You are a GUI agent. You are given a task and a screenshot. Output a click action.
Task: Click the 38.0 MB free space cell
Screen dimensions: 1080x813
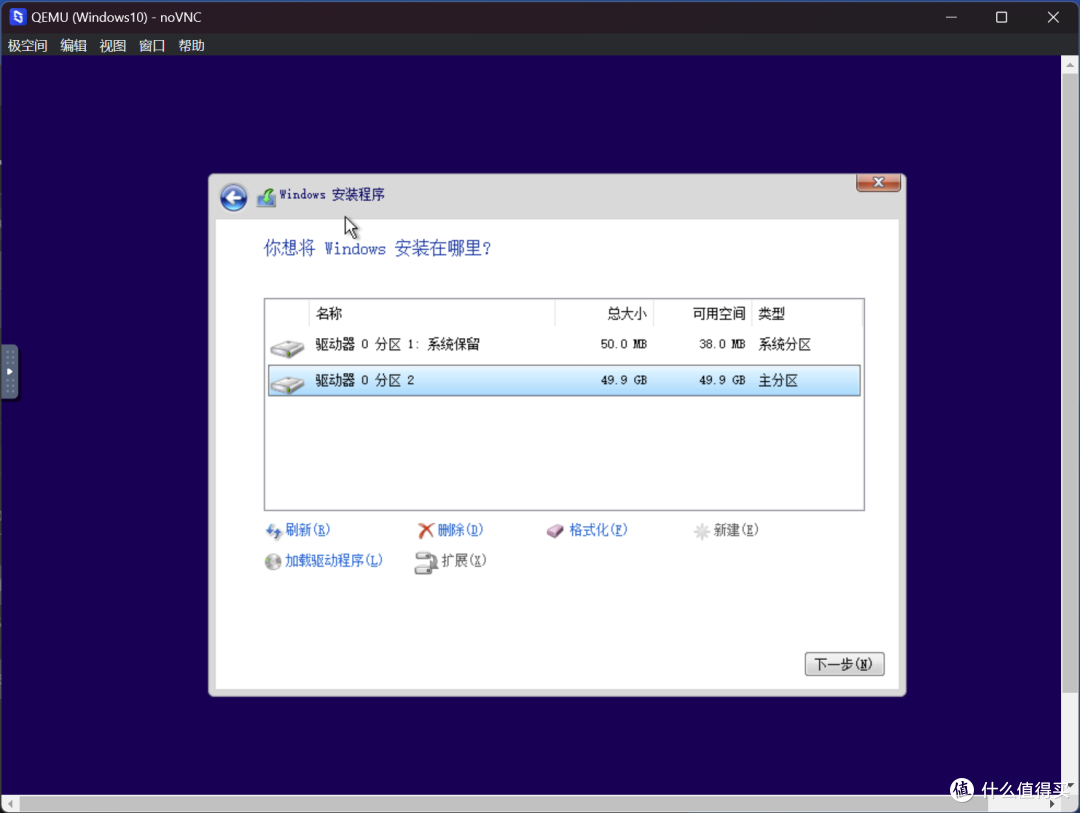[722, 344]
